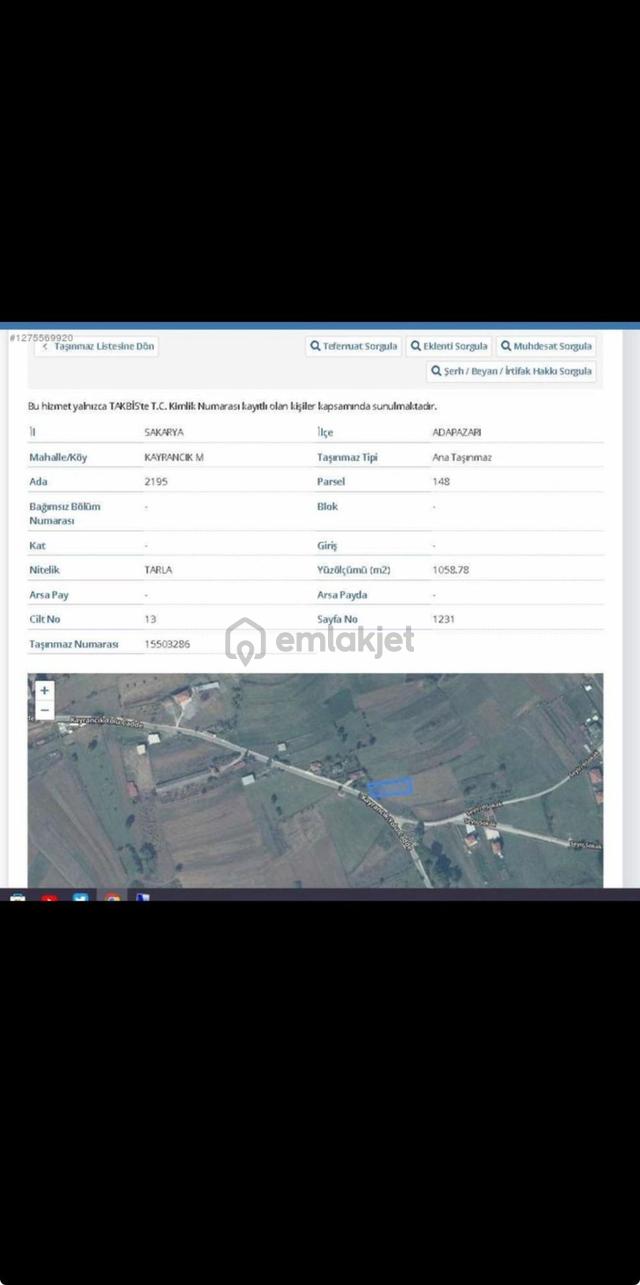This screenshot has width=640, height=1285.
Task: Select the Ana Taşınmaz type value
Action: pos(462,457)
